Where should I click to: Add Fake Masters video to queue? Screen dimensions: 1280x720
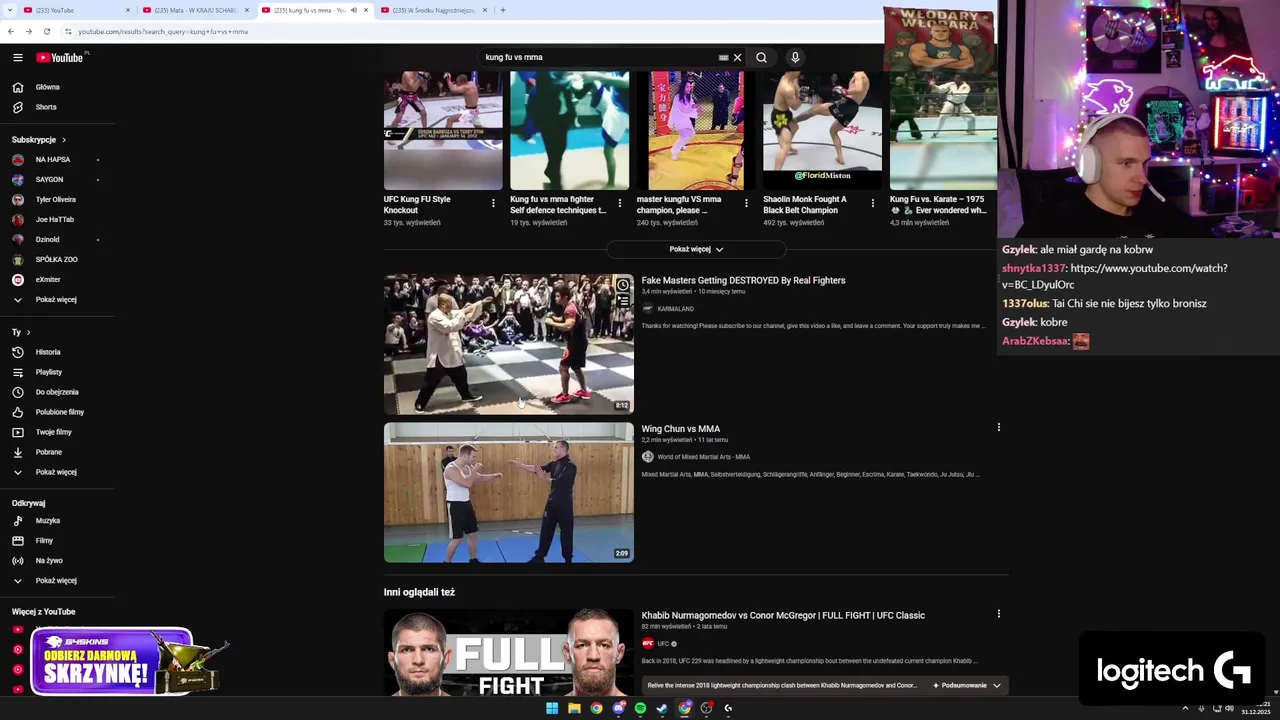coord(622,300)
